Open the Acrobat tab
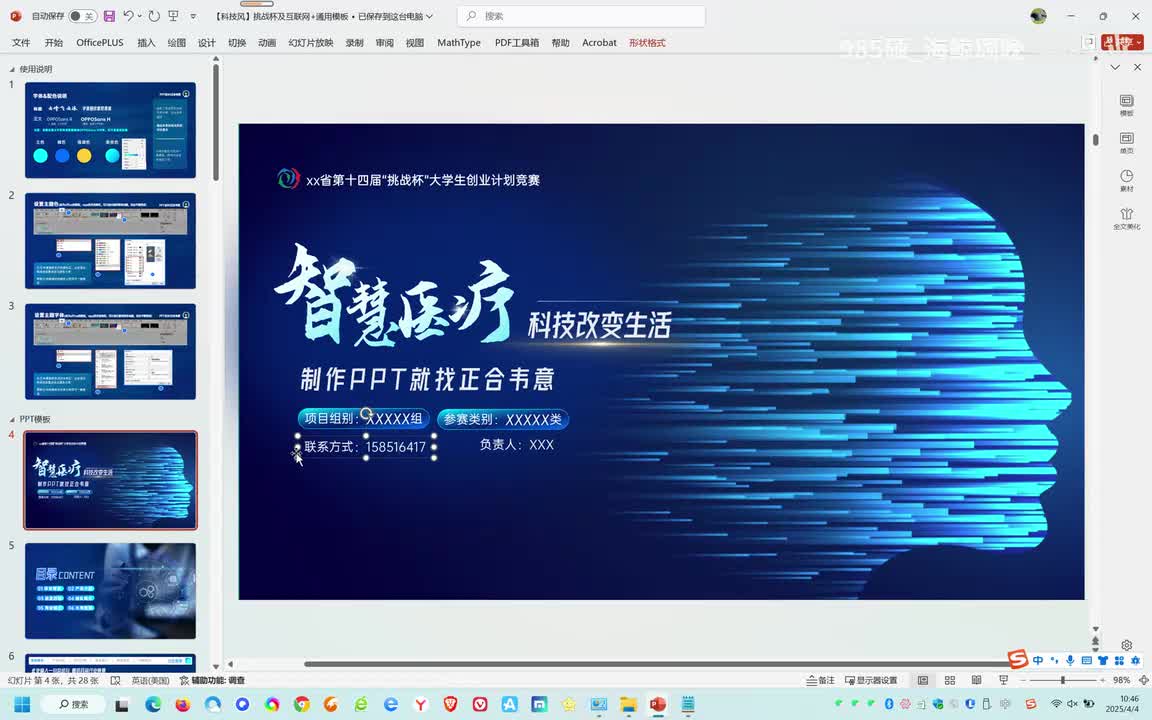Viewport: 1152px width, 720px height. click(x=599, y=43)
